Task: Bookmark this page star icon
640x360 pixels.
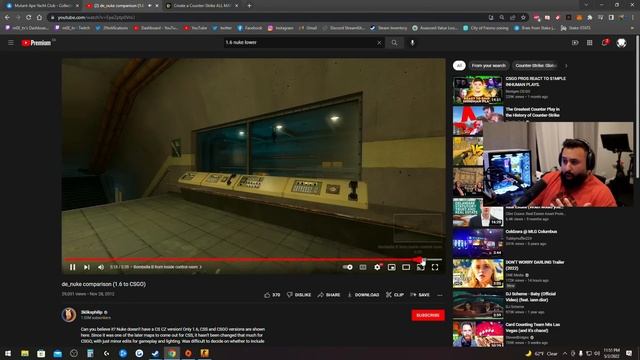Action: (x=523, y=17)
